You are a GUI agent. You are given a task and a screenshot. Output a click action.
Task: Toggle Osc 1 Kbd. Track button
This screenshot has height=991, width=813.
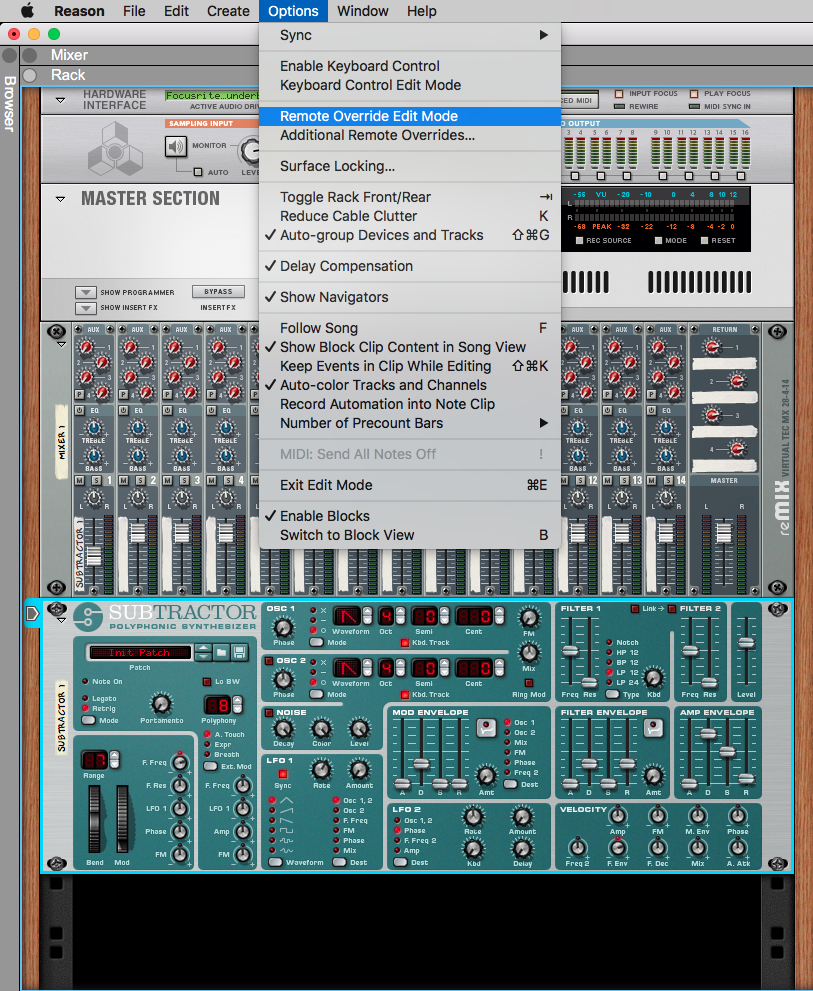[405, 643]
